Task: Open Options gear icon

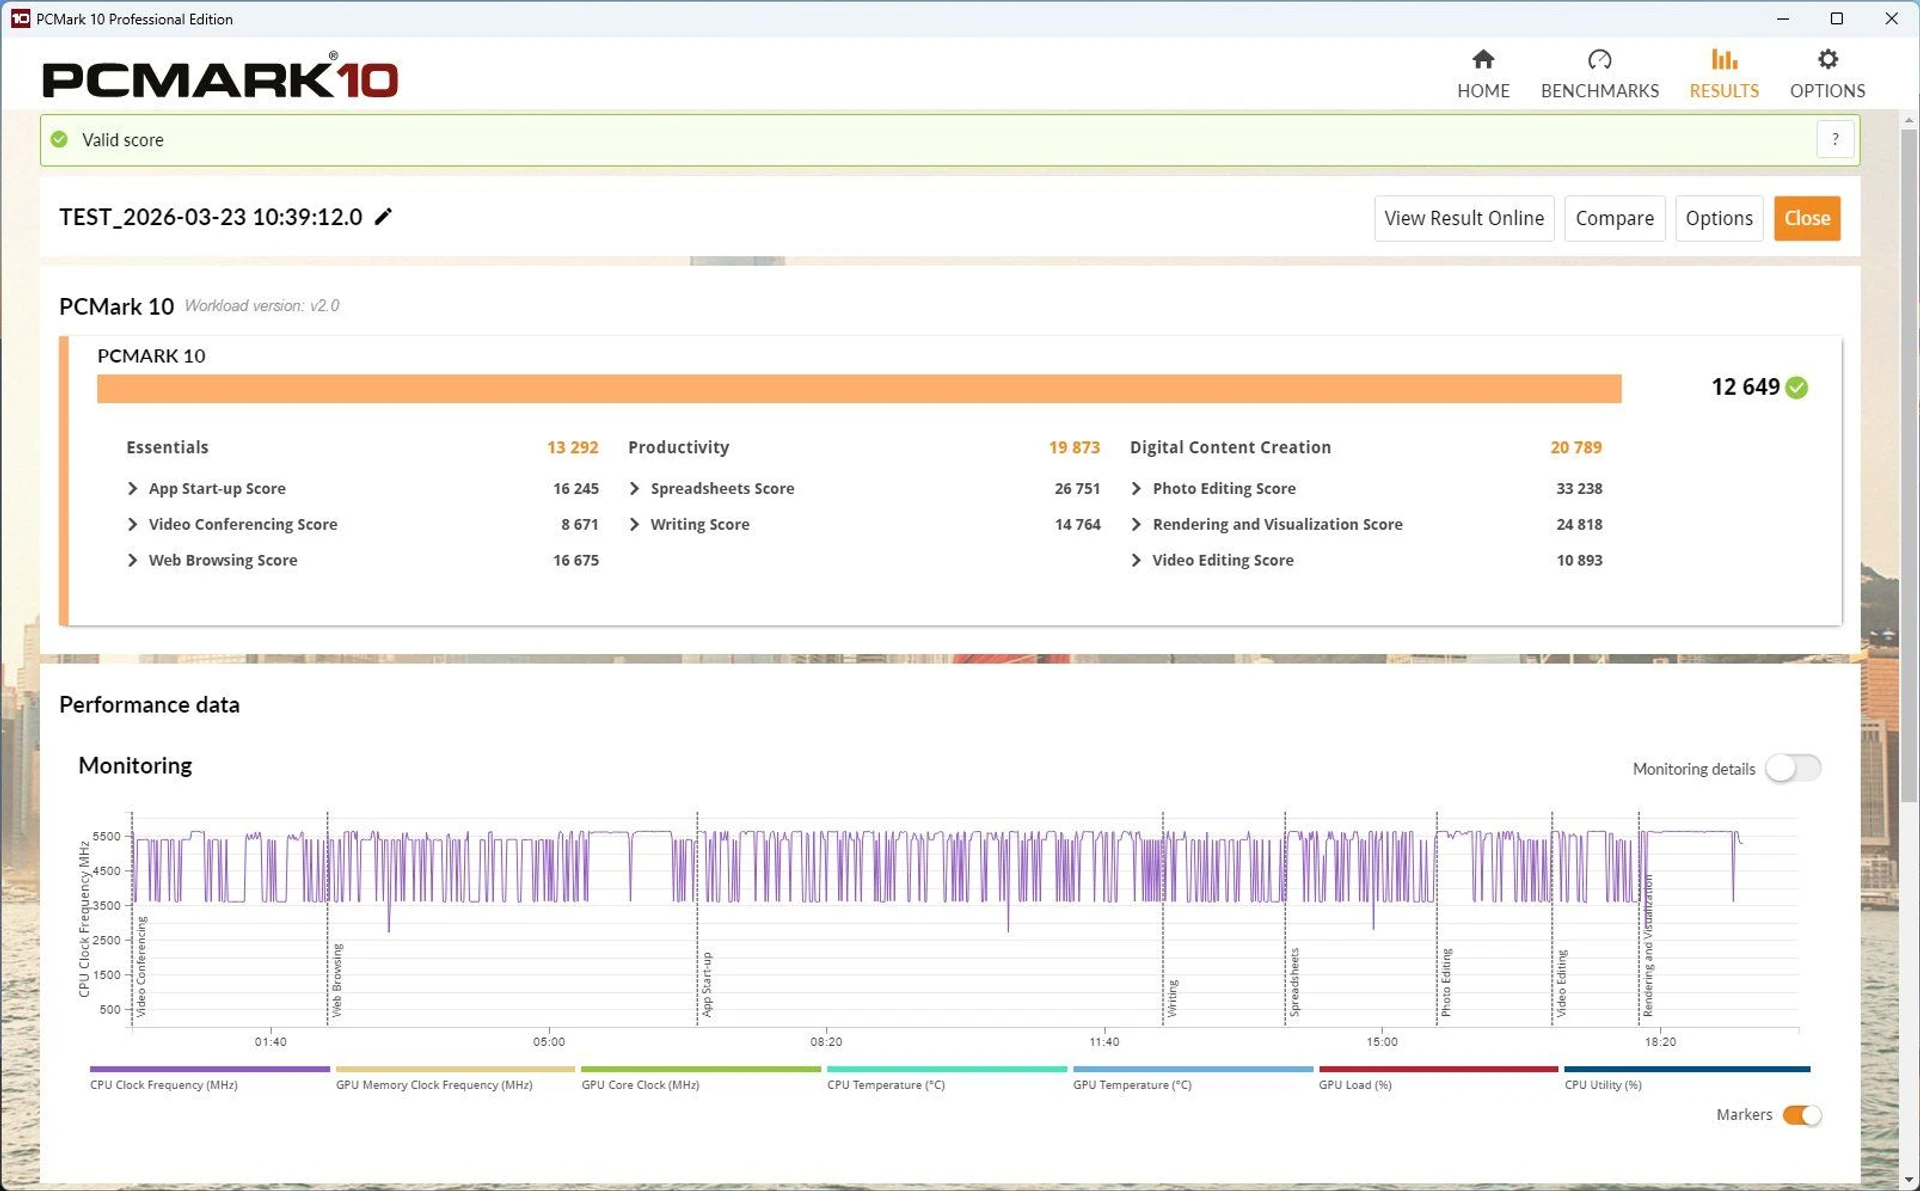Action: (1827, 60)
